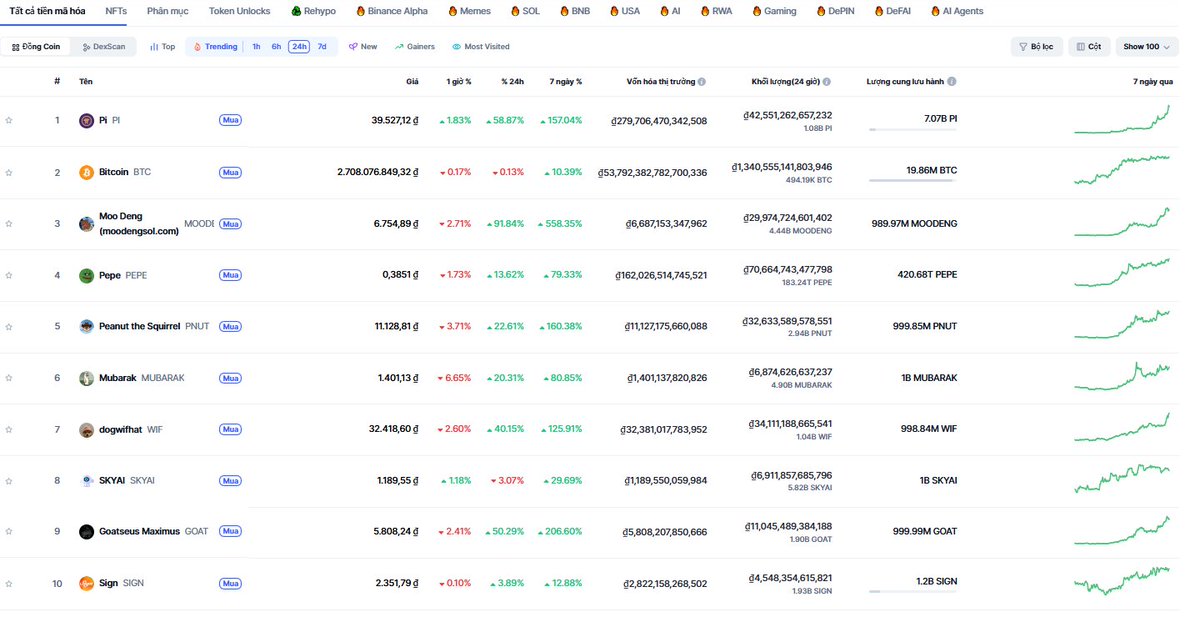Open the AI Agents category
The image size is (1200, 617).
957,11
